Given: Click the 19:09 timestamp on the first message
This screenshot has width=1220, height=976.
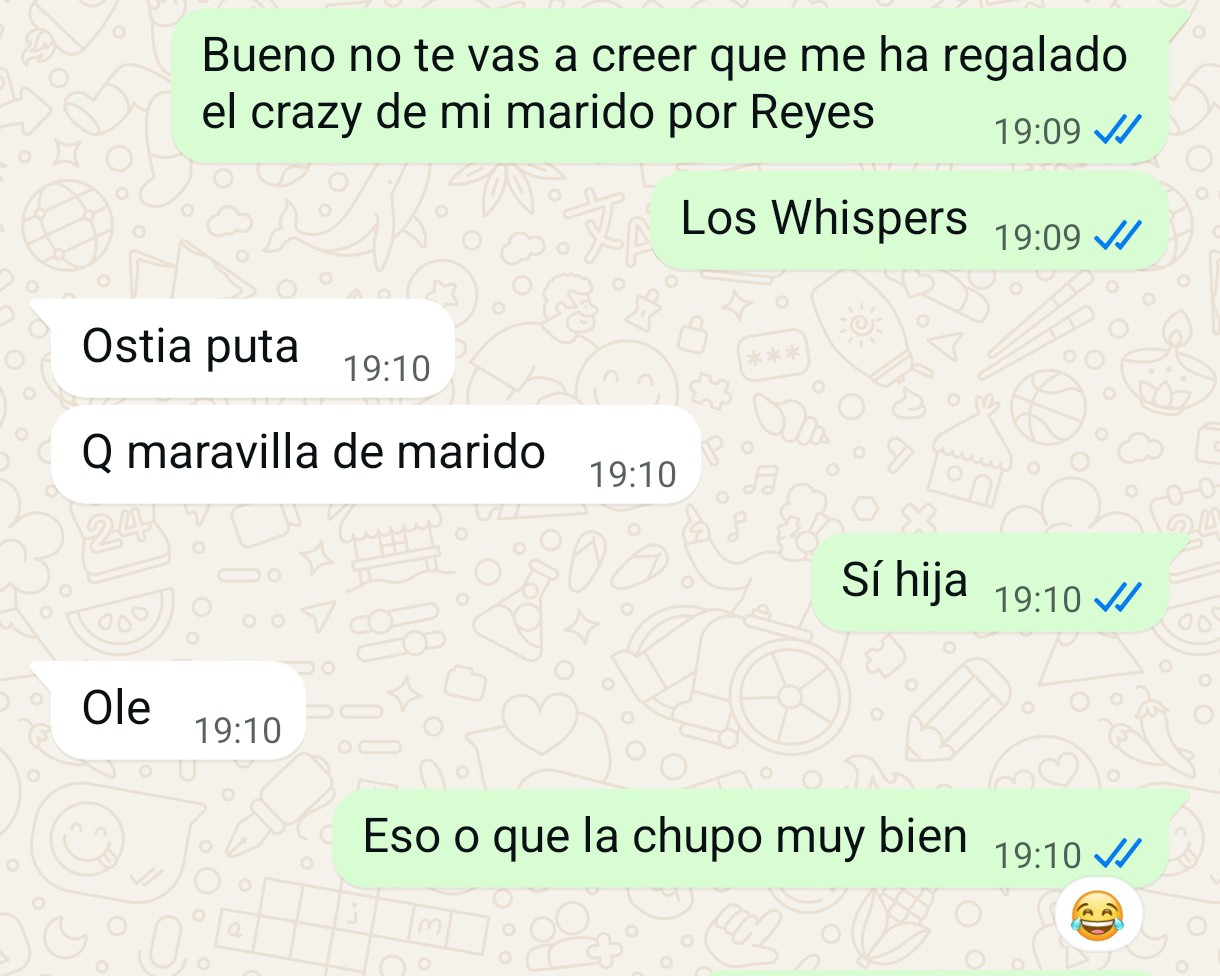Looking at the screenshot, I should tap(1038, 131).
